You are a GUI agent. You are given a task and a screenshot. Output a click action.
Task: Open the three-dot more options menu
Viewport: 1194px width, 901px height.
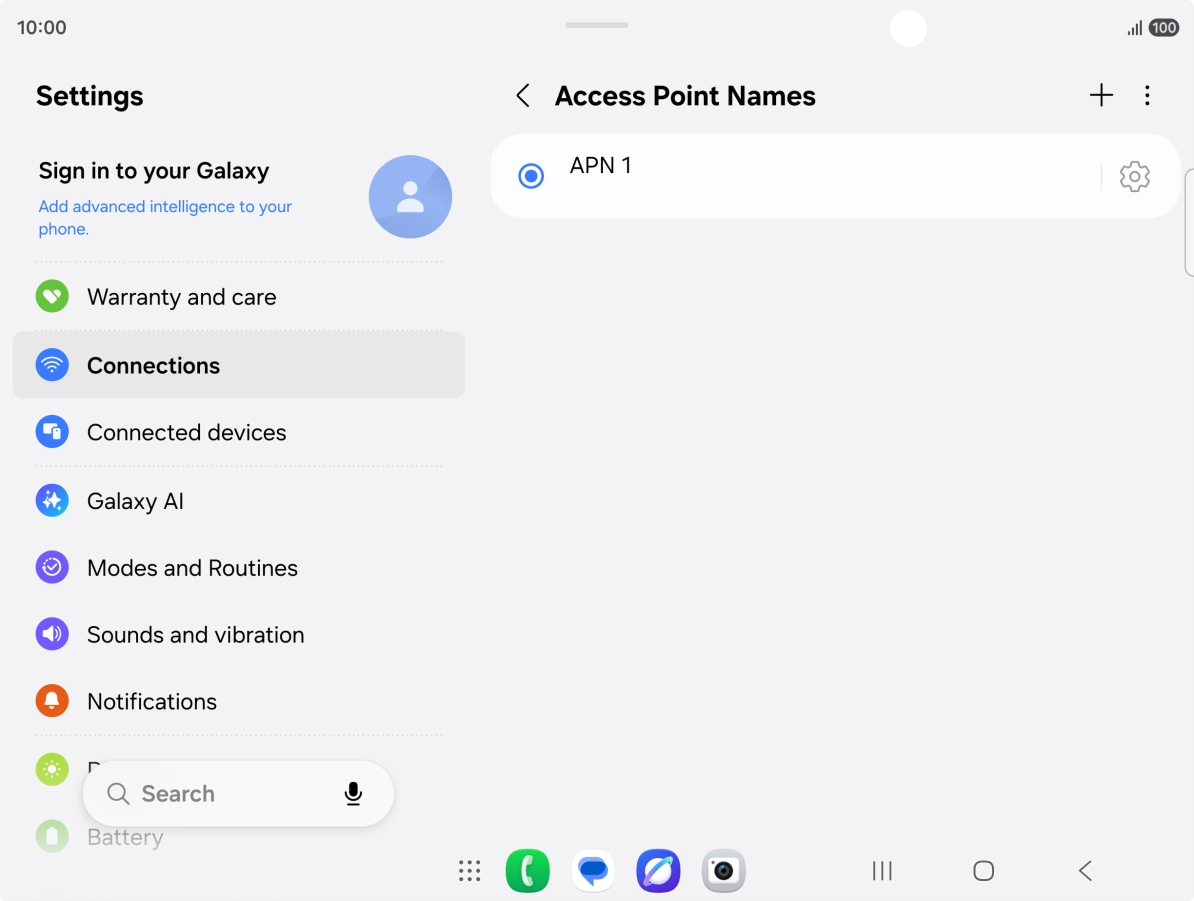1147,95
